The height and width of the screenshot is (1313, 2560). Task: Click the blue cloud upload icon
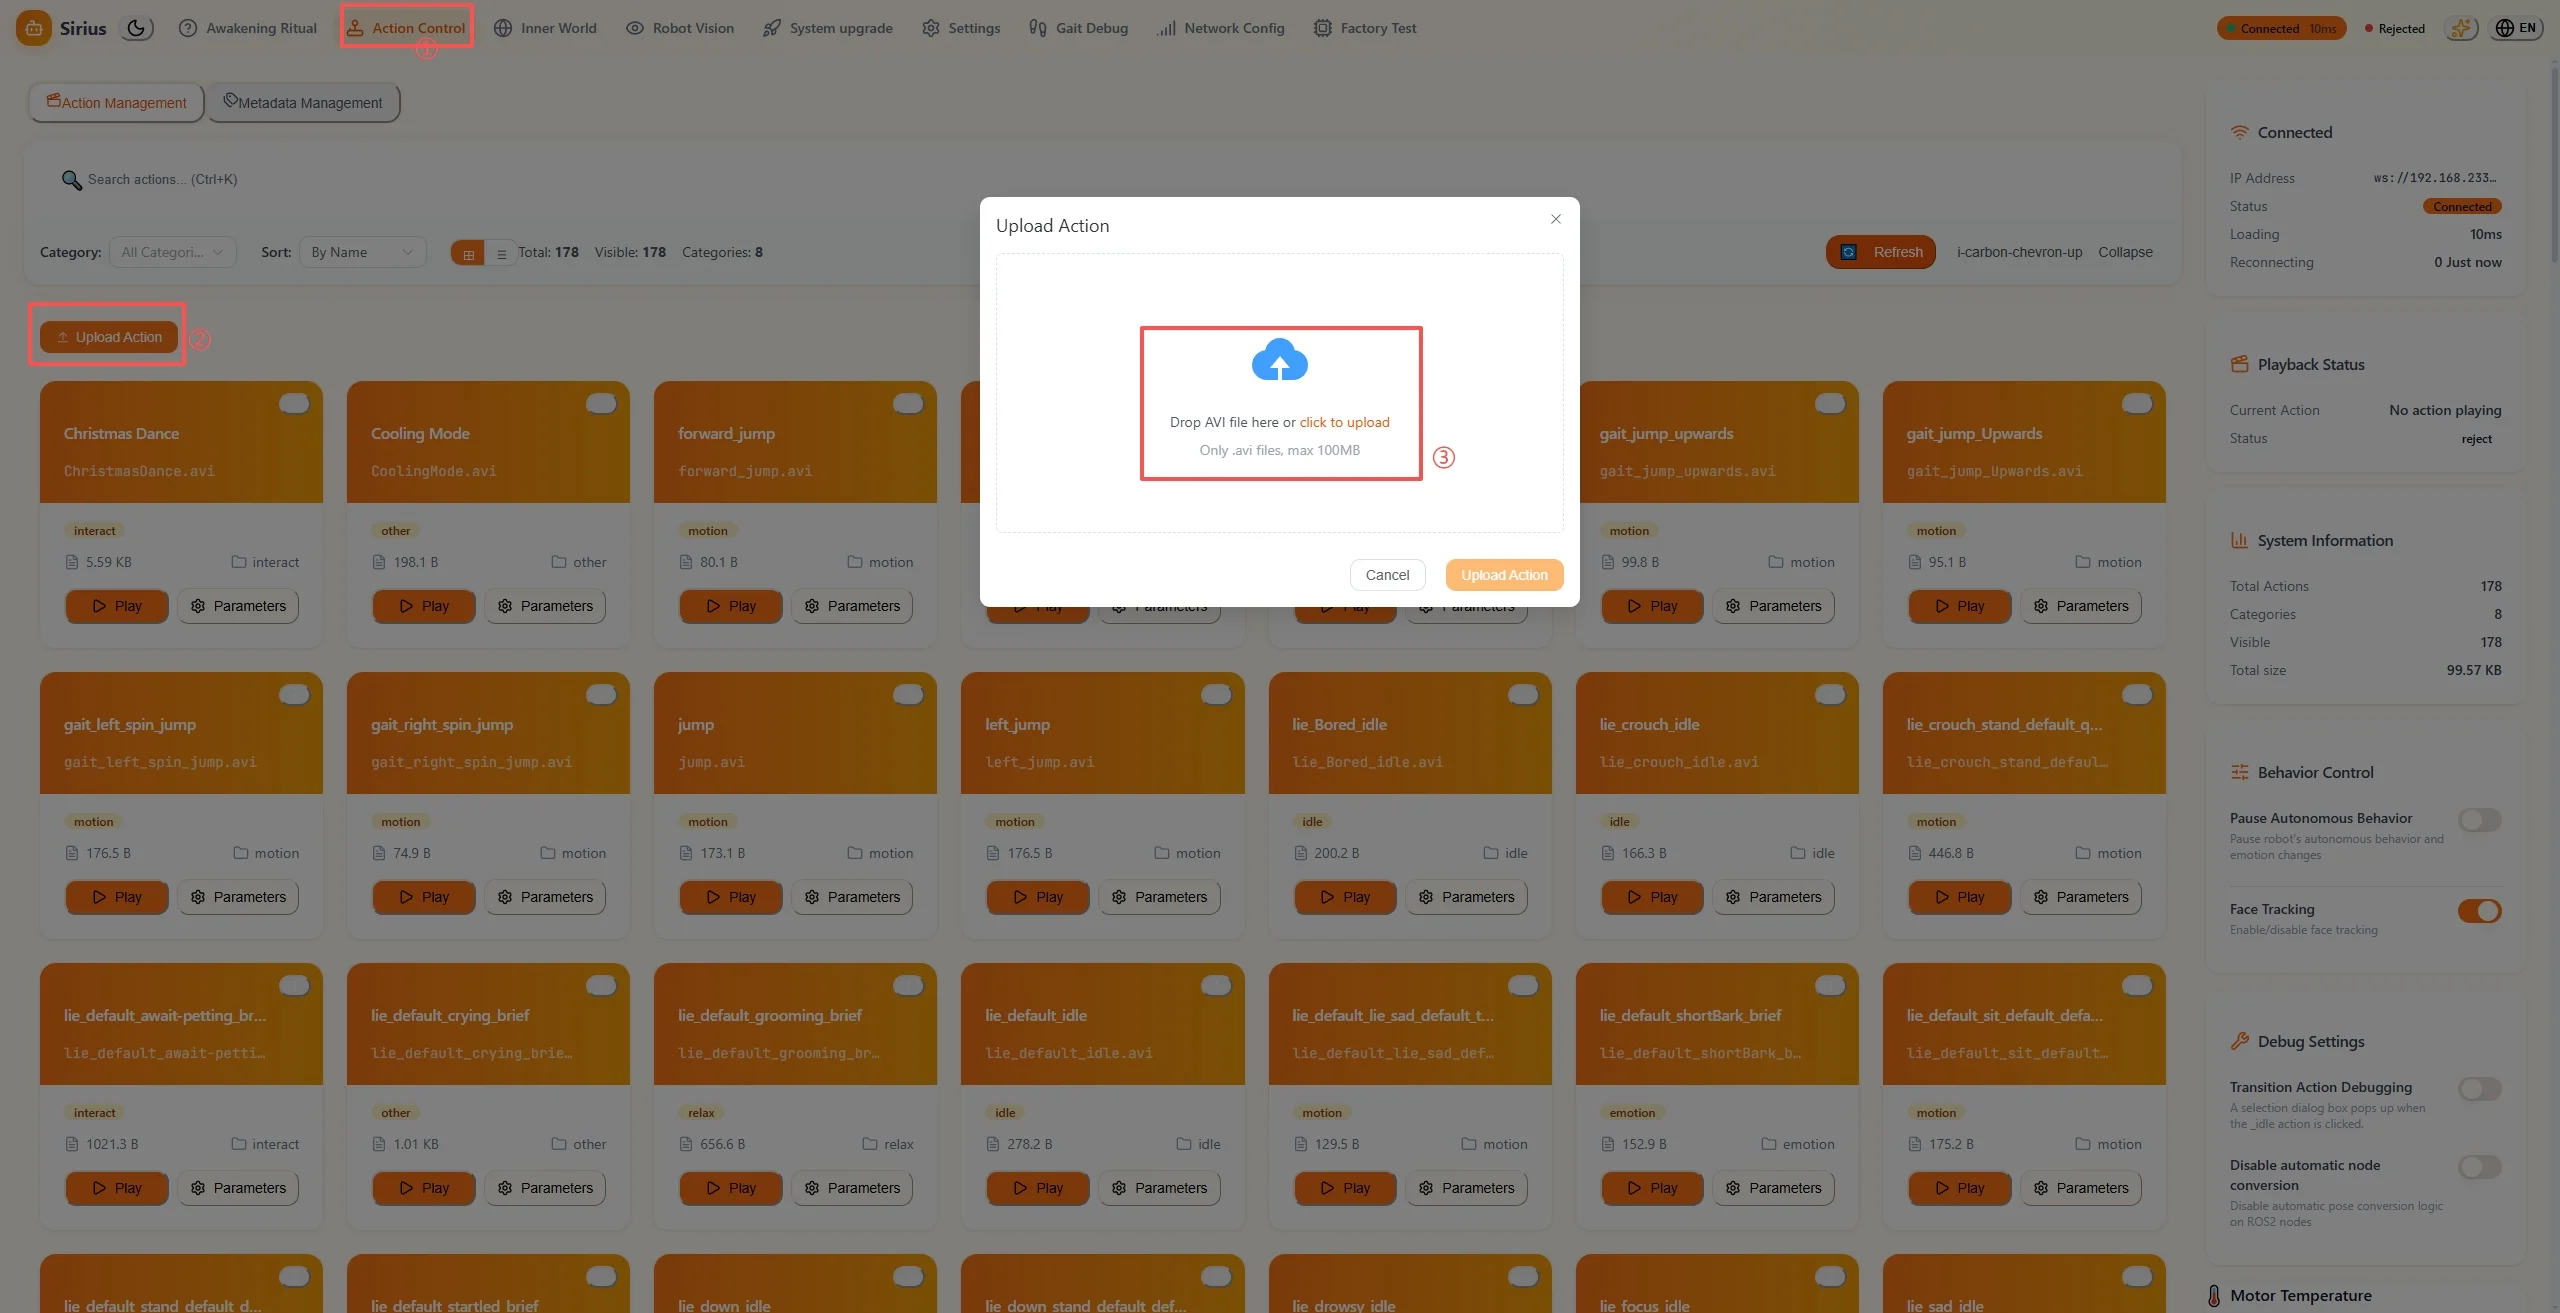click(x=1280, y=360)
